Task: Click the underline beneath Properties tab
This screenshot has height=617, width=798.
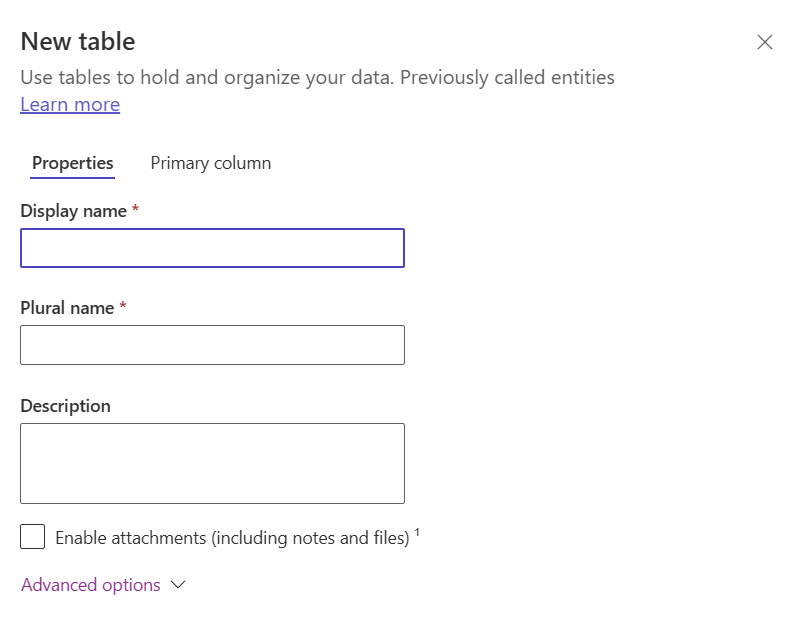Action: pyautogui.click(x=73, y=178)
